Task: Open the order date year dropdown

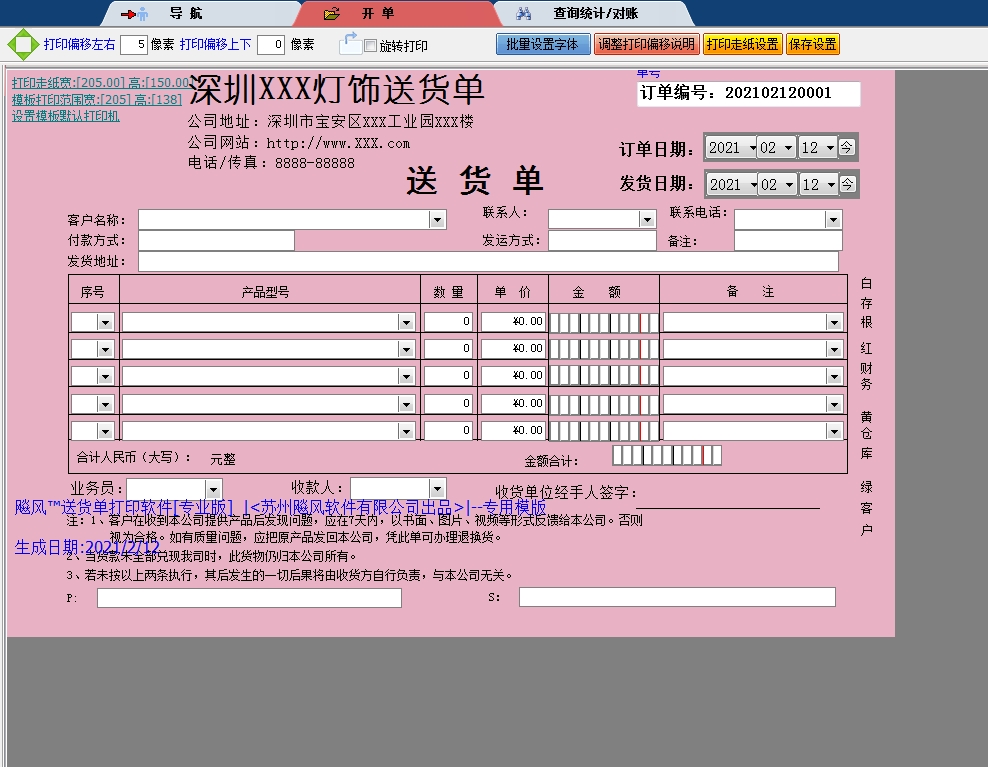Action: 749,148
